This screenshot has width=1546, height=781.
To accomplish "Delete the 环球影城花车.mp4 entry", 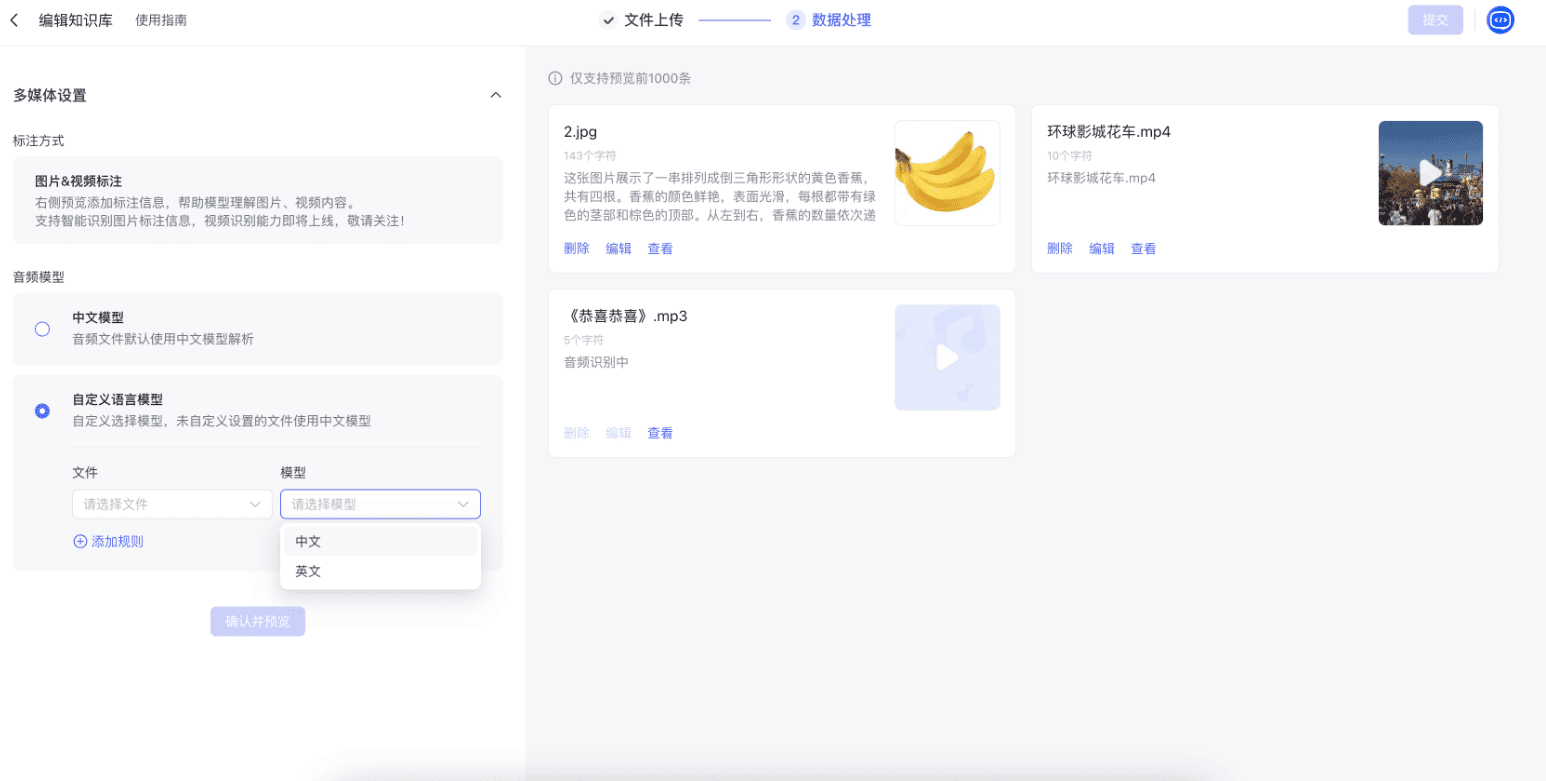I will point(1060,249).
